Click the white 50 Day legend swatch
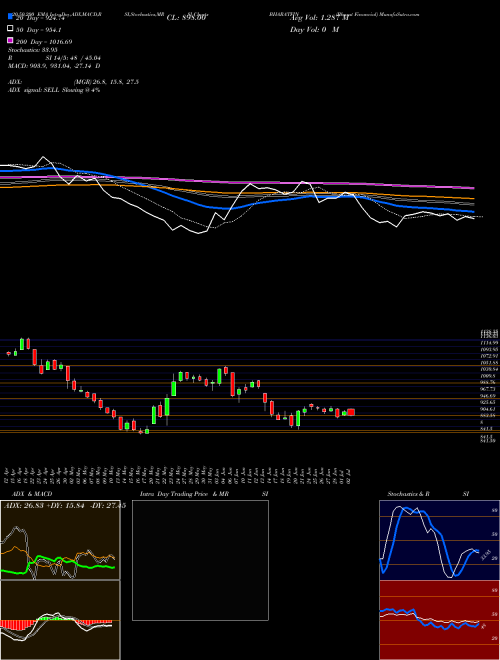 [10, 29]
